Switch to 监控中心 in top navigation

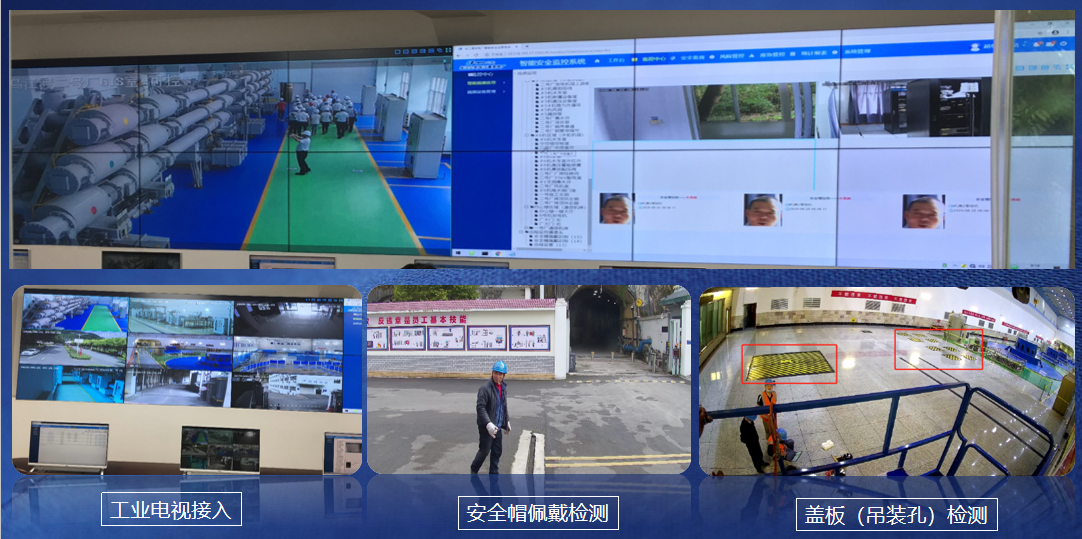tap(653, 59)
